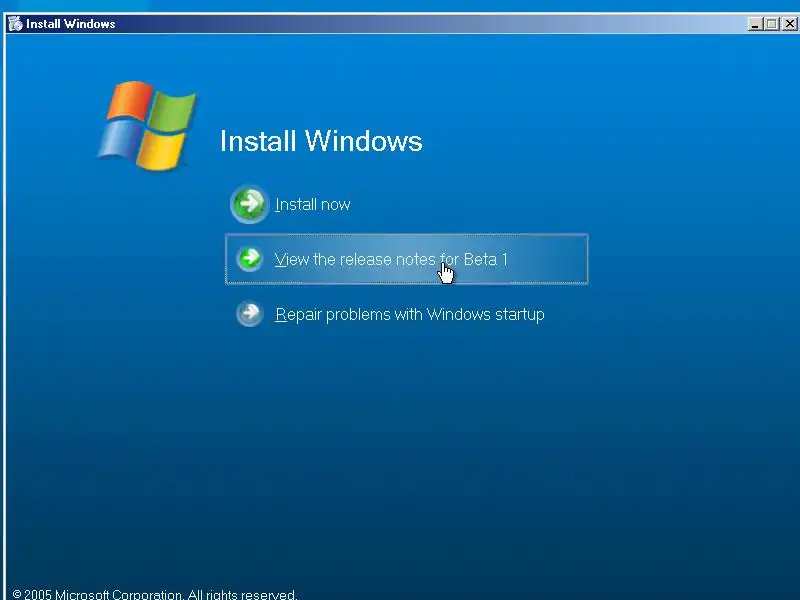800x600 pixels.
Task: Click the Install Windows title bar text
Action: pos(70,24)
